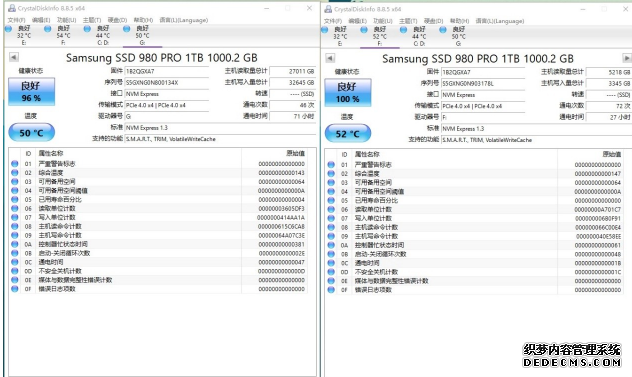Click the 原始值 column header in the G: window
This screenshot has height=377, width=632.
(x=274, y=153)
